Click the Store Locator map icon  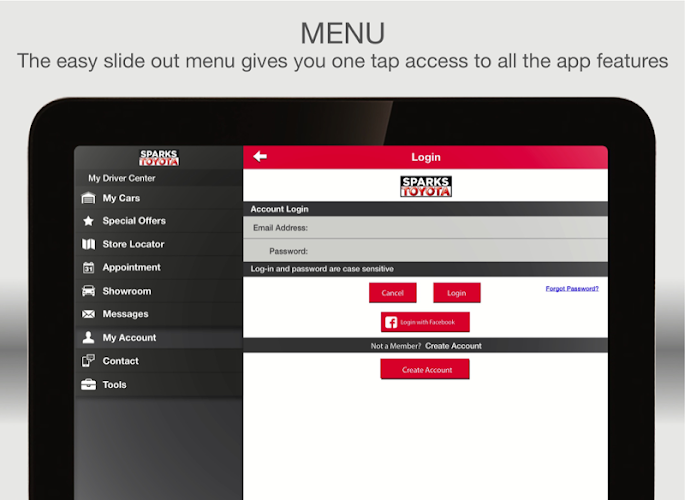click(88, 244)
